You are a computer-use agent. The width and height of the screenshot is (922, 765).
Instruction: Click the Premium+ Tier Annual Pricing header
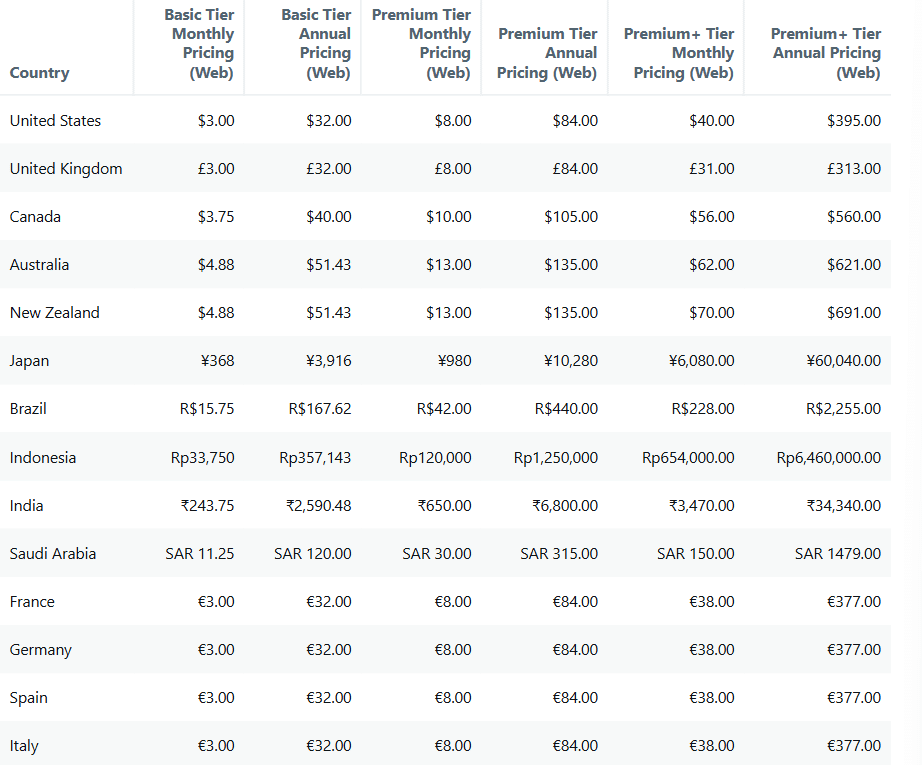tap(826, 53)
